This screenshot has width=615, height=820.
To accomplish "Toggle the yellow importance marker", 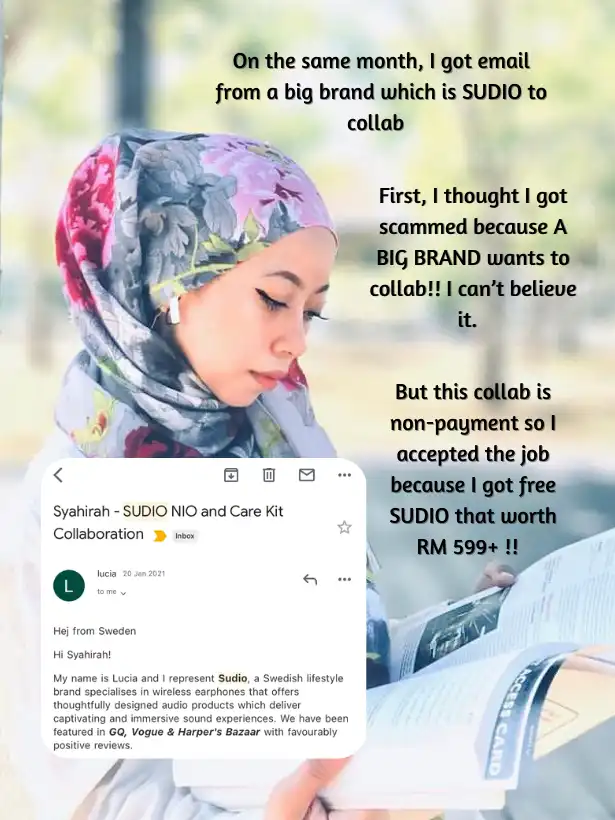I will coord(160,536).
